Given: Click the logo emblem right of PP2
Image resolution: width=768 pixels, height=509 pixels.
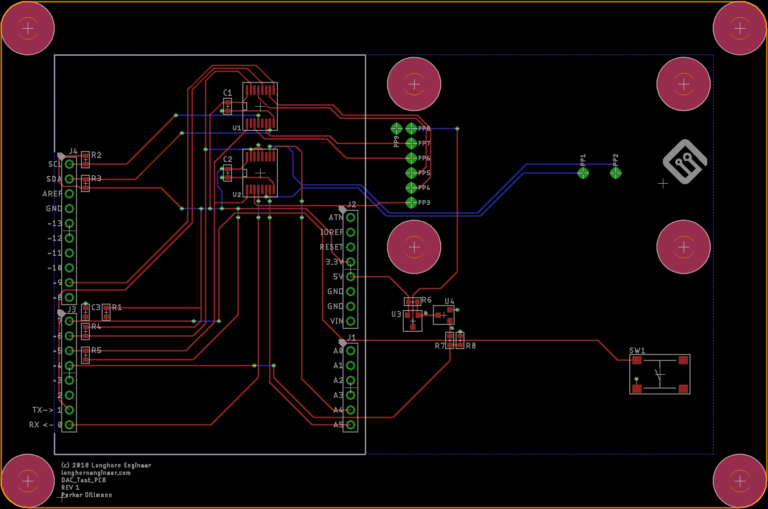Looking at the screenshot, I should (686, 161).
